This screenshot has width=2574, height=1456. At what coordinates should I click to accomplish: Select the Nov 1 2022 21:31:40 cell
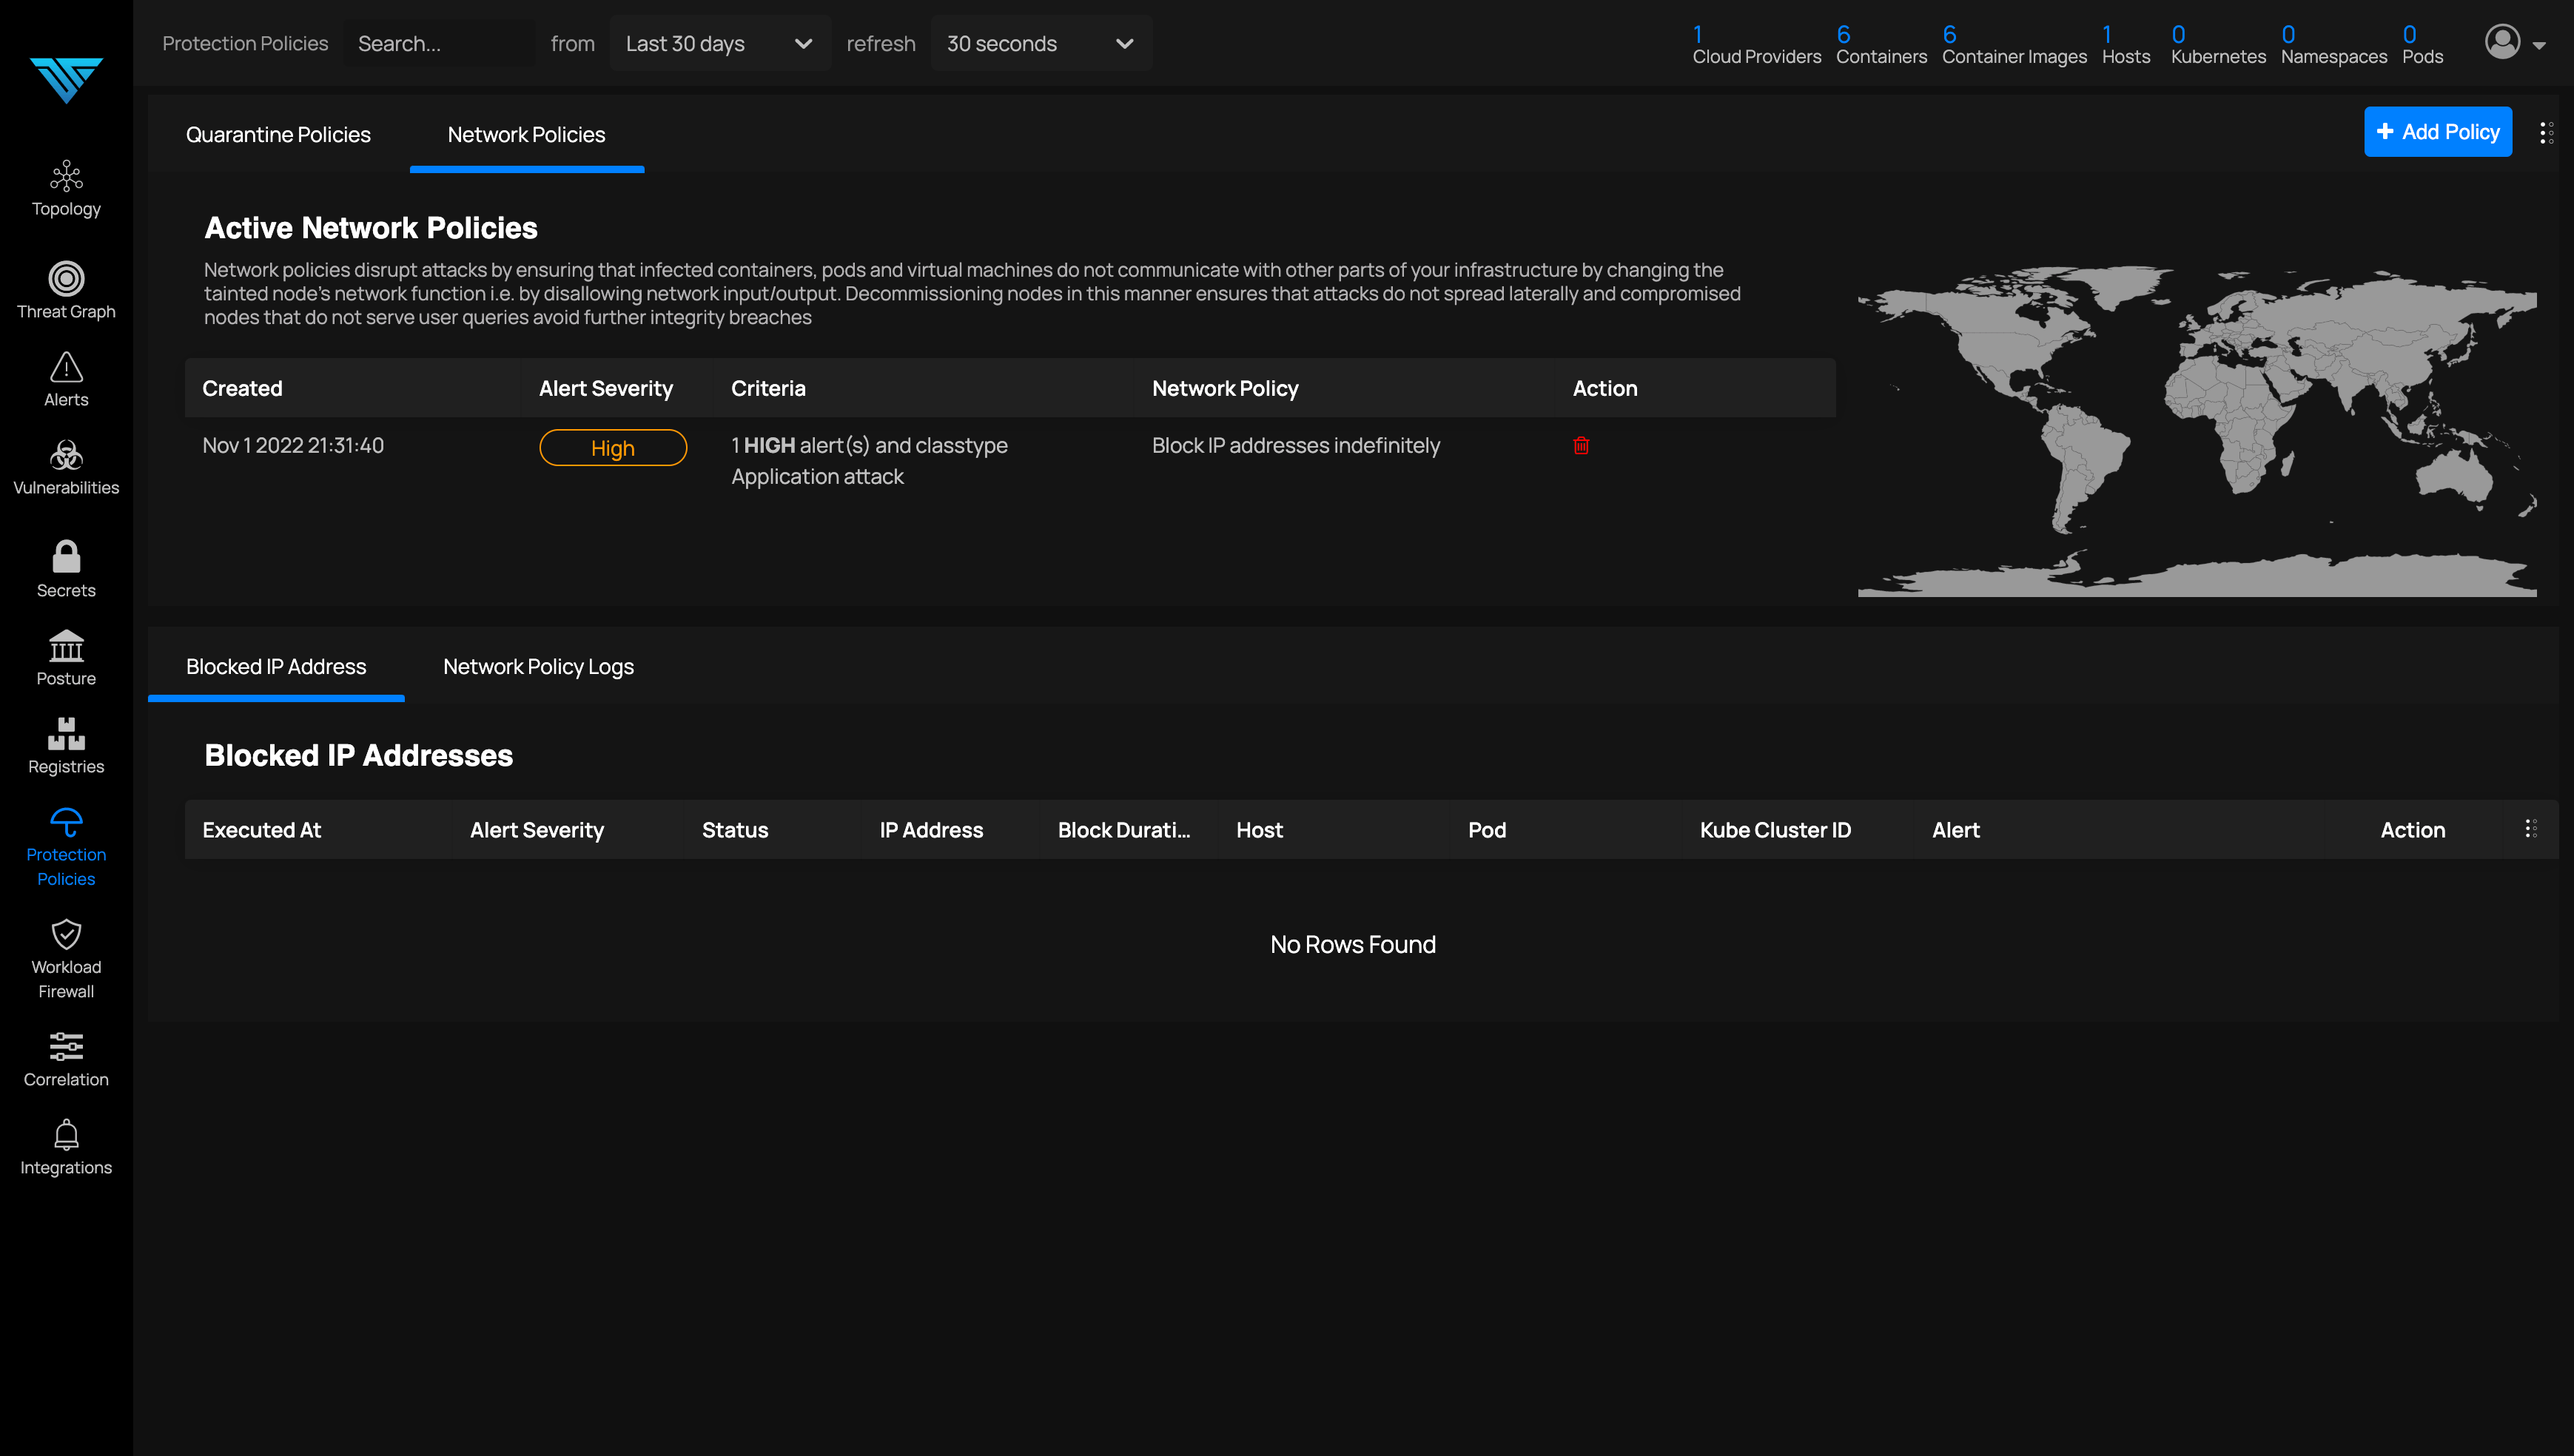[x=293, y=445]
